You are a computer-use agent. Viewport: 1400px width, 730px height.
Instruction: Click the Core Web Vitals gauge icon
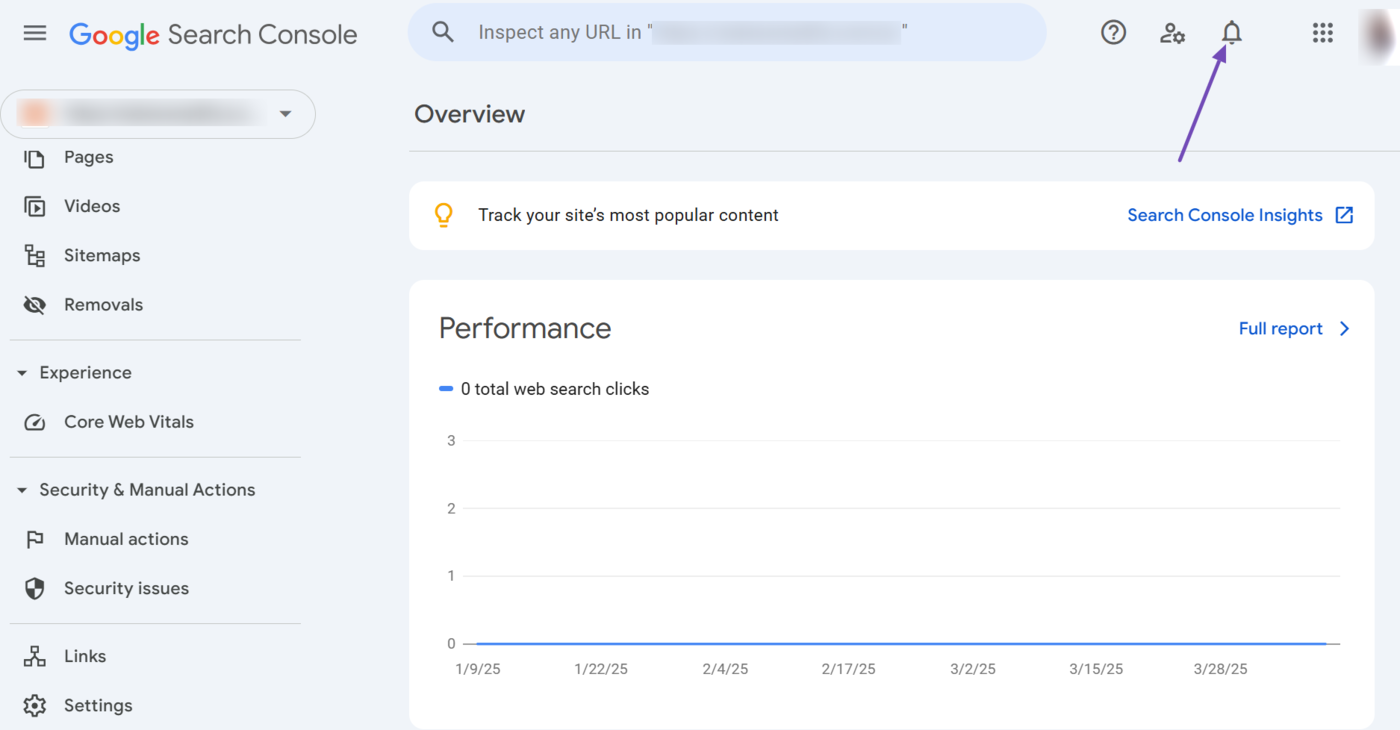click(x=35, y=422)
